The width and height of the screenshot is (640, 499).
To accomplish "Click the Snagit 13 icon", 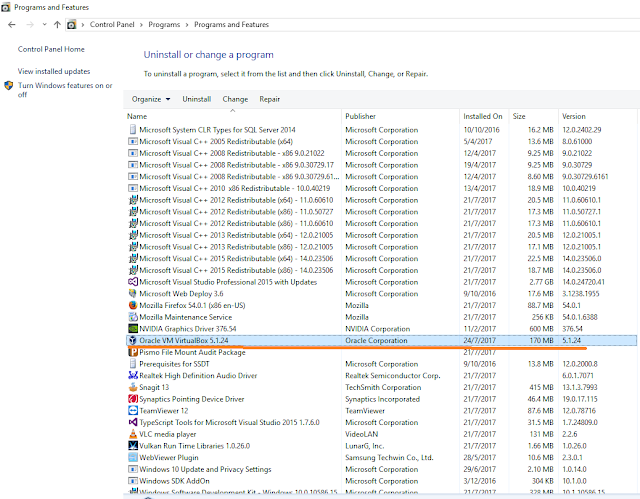I will [x=133, y=387].
